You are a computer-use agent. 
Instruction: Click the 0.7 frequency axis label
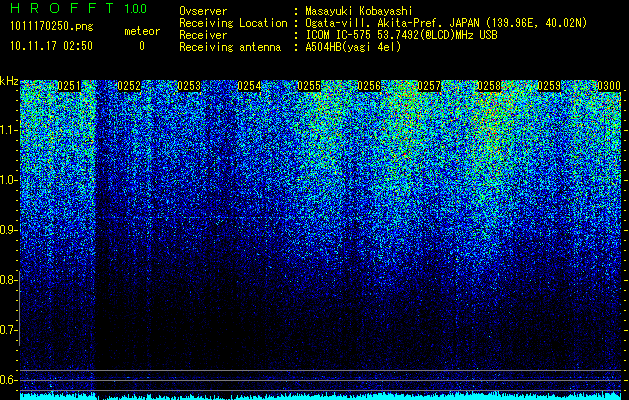(x=8, y=330)
